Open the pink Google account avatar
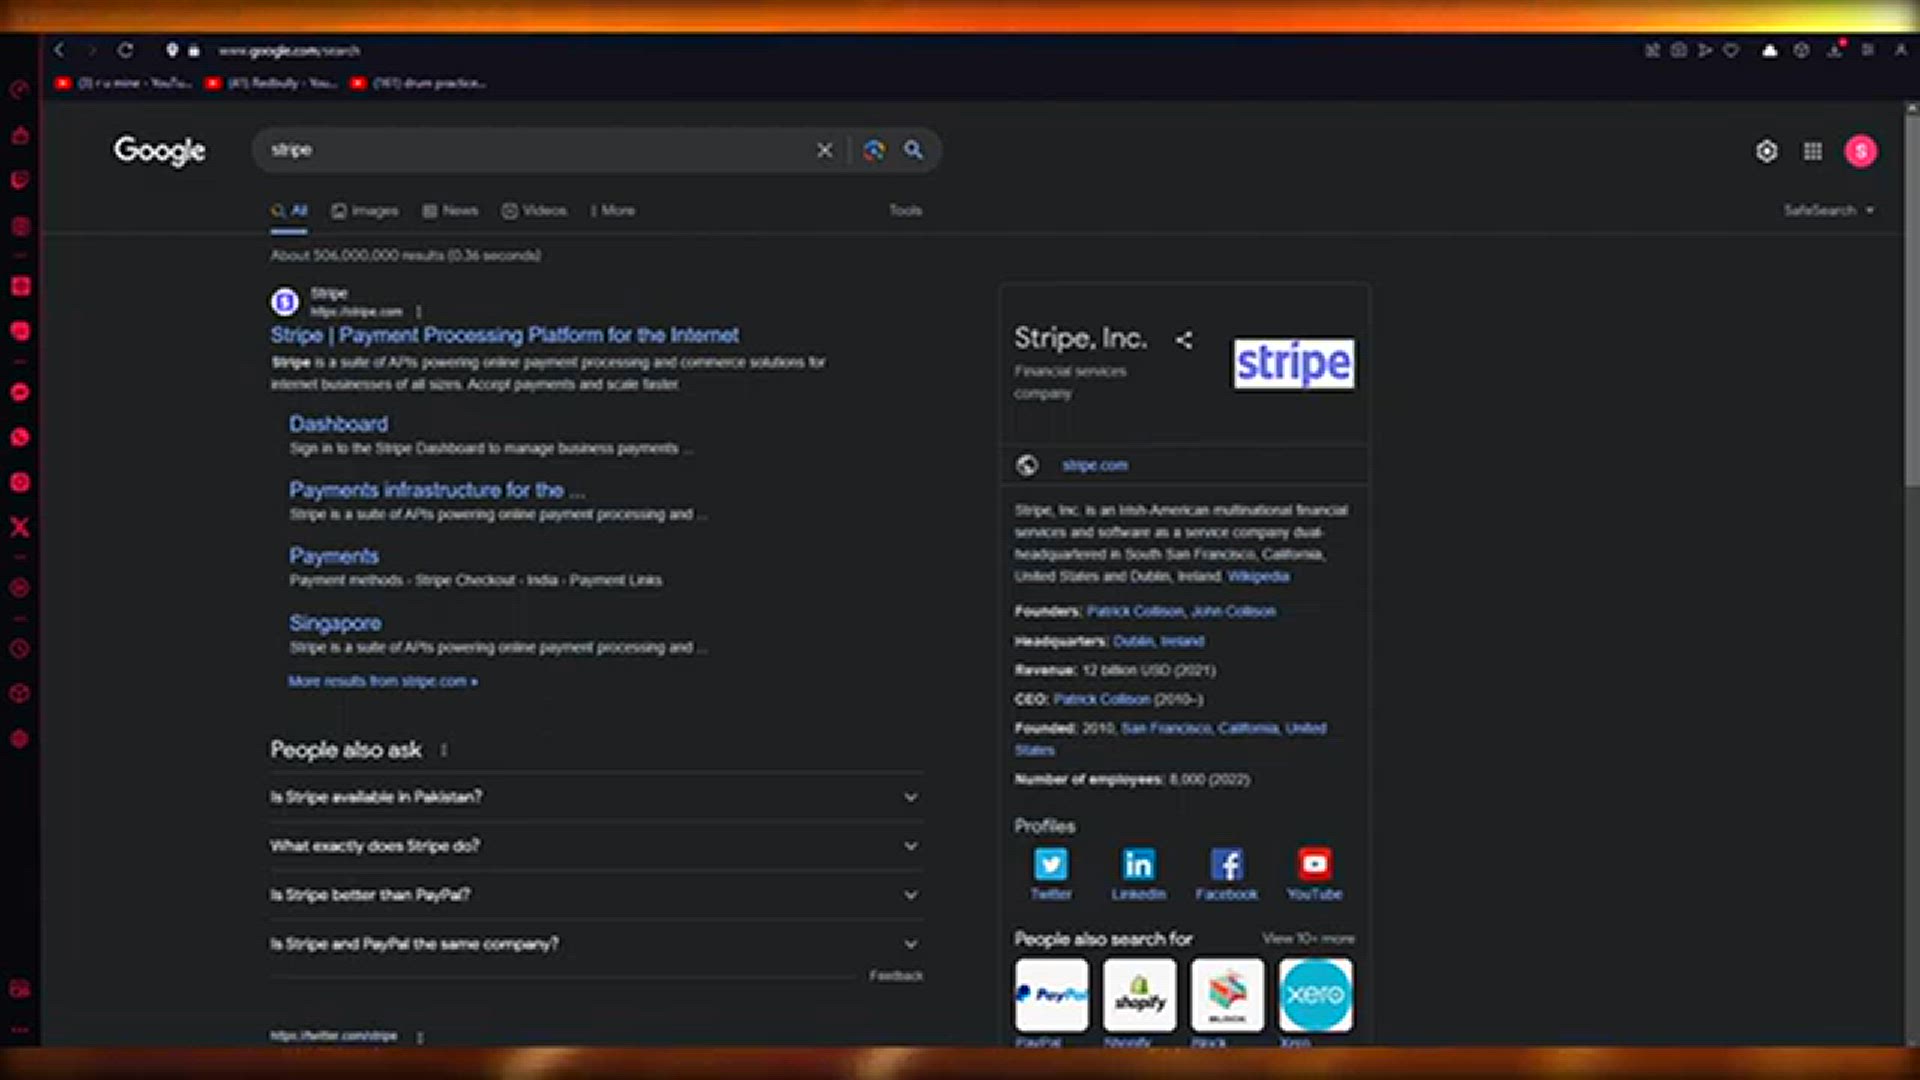1920x1080 pixels. tap(1861, 151)
